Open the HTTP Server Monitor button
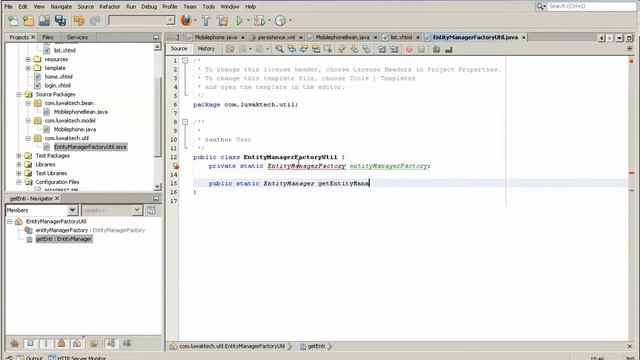The image size is (640, 360). point(77,358)
